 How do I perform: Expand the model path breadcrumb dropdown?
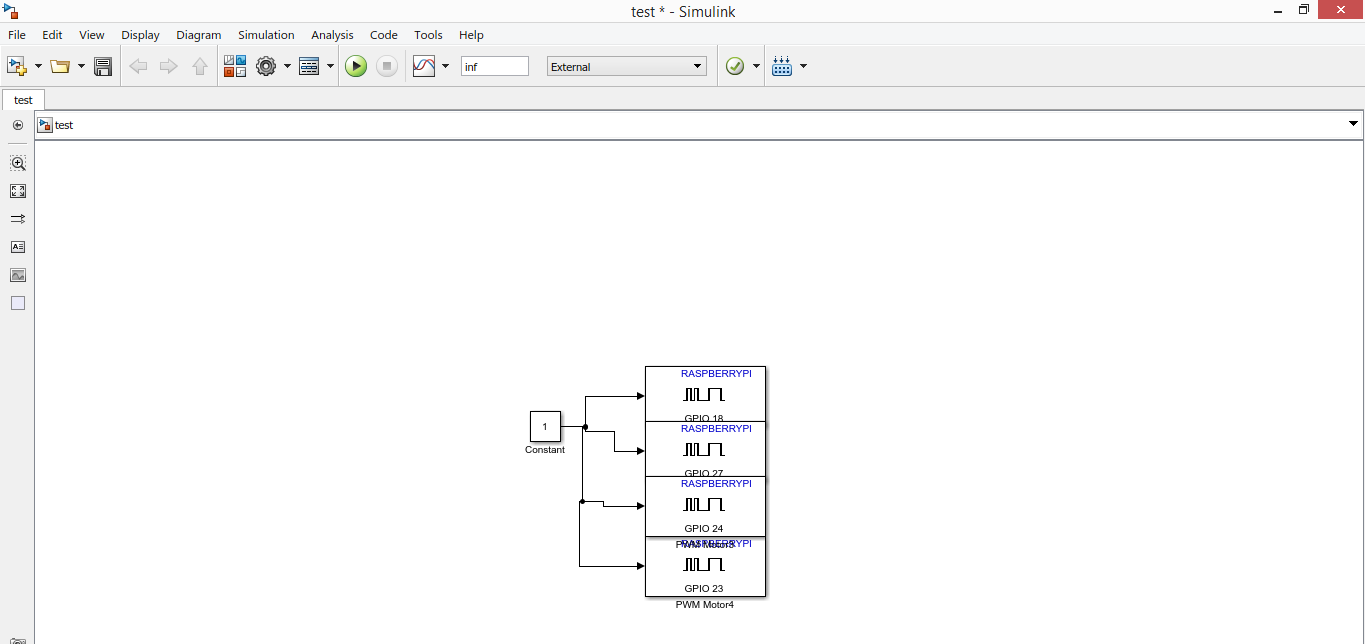(1353, 124)
